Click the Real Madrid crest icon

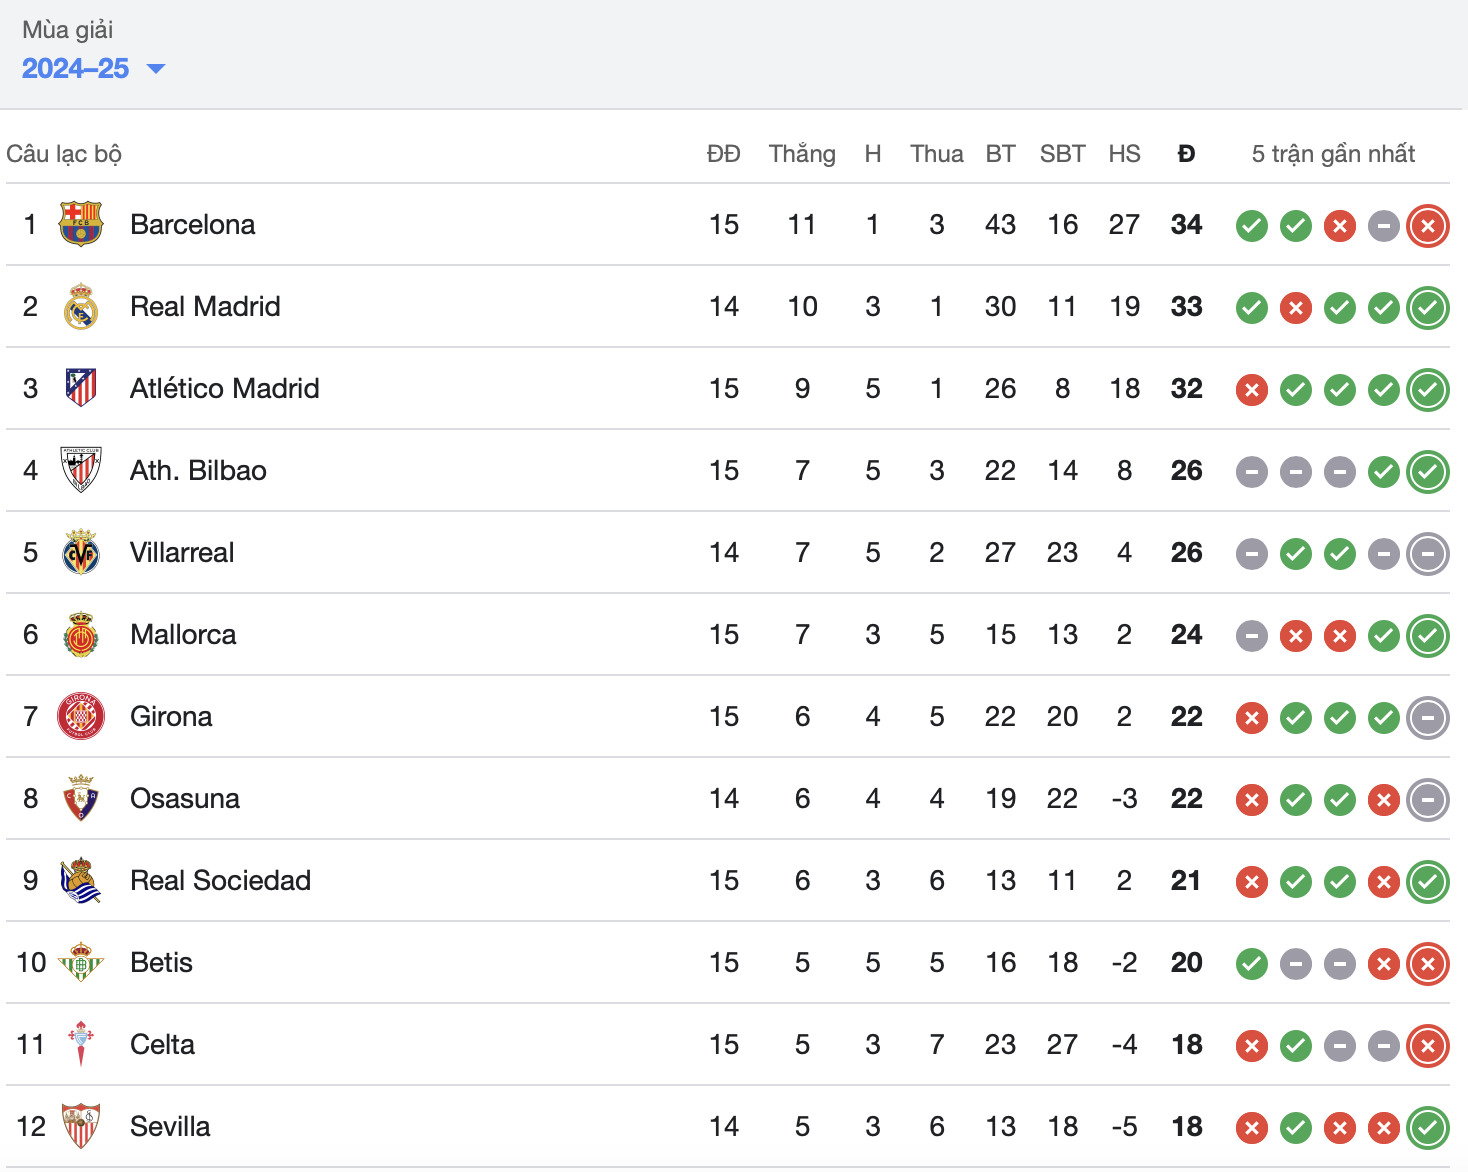[x=81, y=306]
